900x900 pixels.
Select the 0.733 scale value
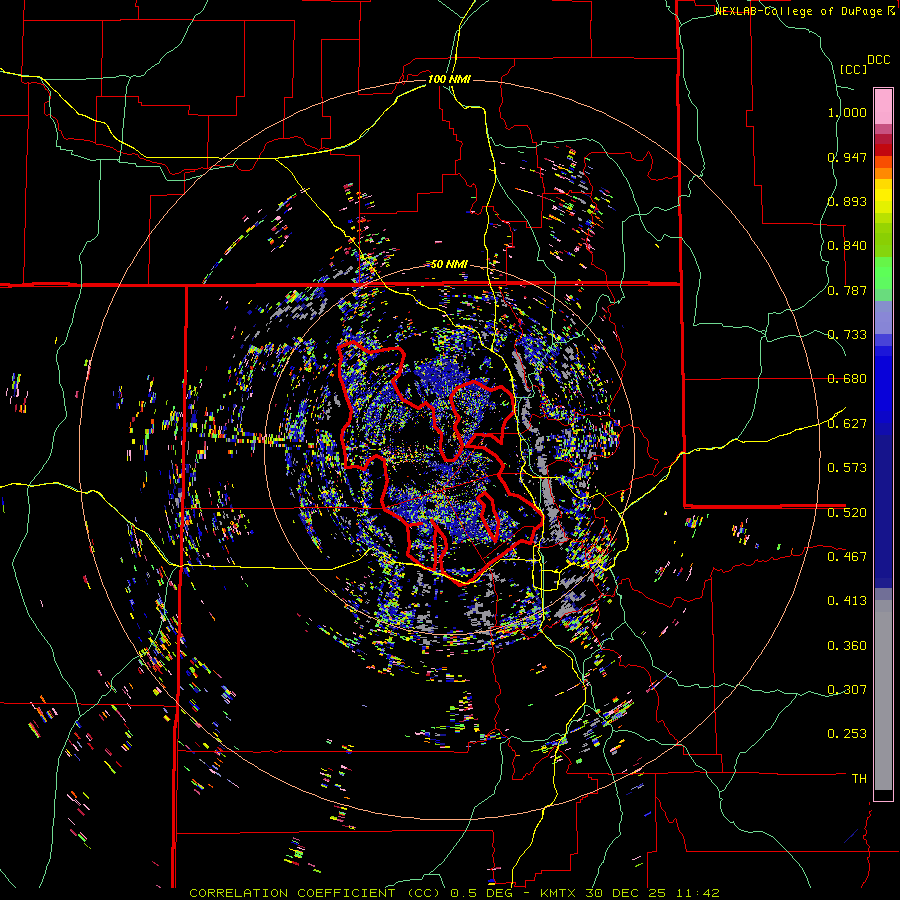847,335
